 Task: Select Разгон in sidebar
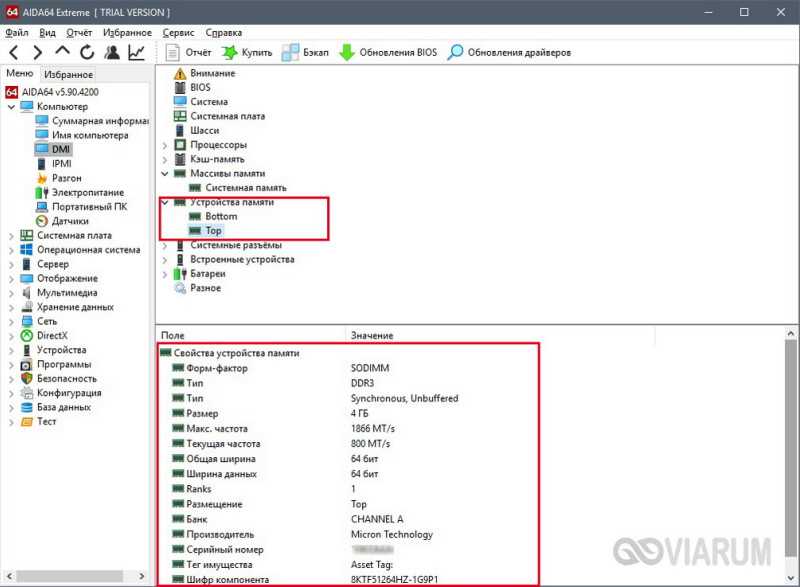click(x=59, y=178)
